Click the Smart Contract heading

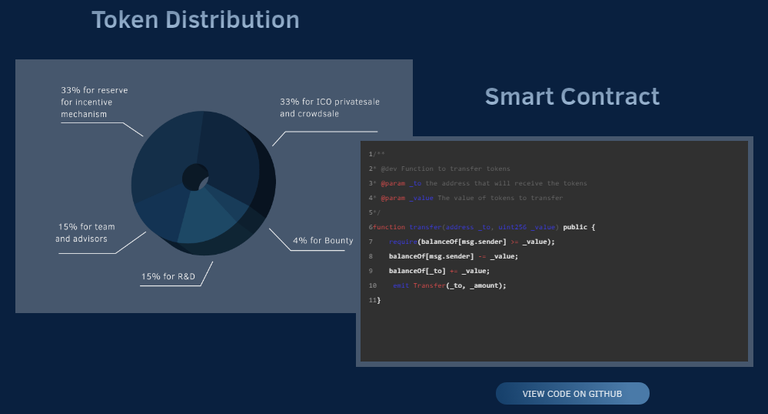[x=572, y=97]
